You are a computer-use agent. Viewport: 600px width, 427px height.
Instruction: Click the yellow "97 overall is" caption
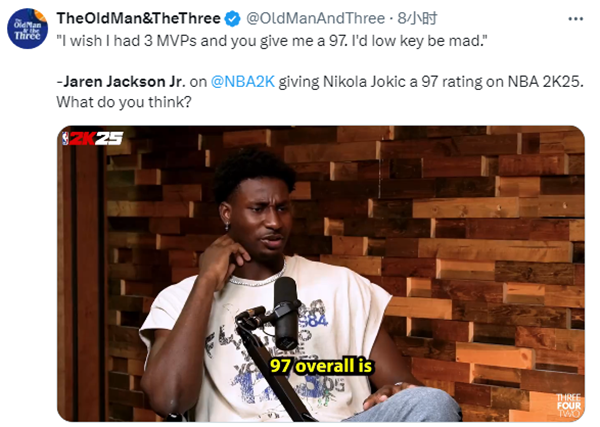coord(321,365)
